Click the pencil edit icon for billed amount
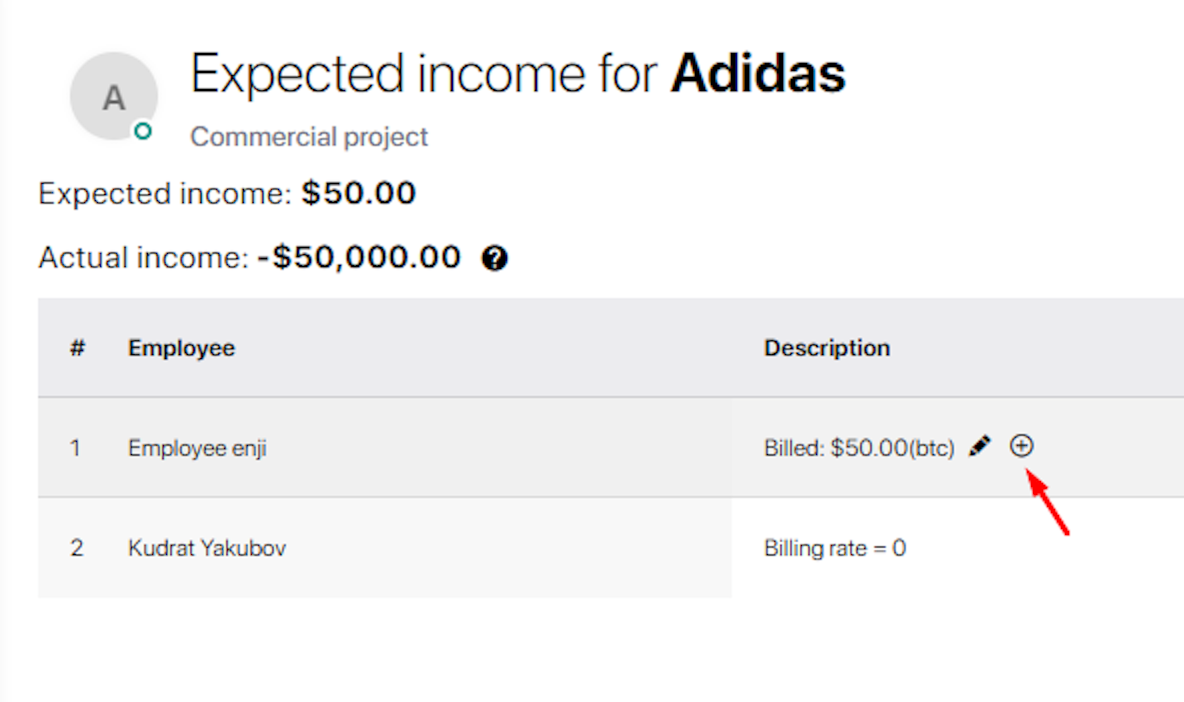The width and height of the screenshot is (1184, 702). click(980, 447)
